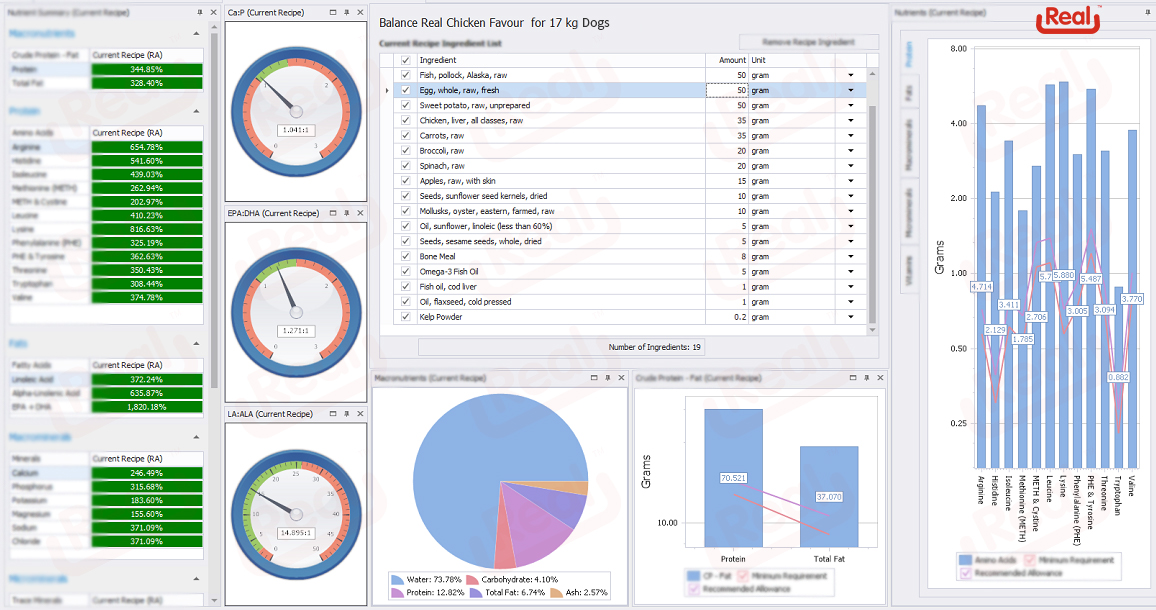
Task: Toggle the Kelp Powder ingredient checkbox
Action: [405, 316]
